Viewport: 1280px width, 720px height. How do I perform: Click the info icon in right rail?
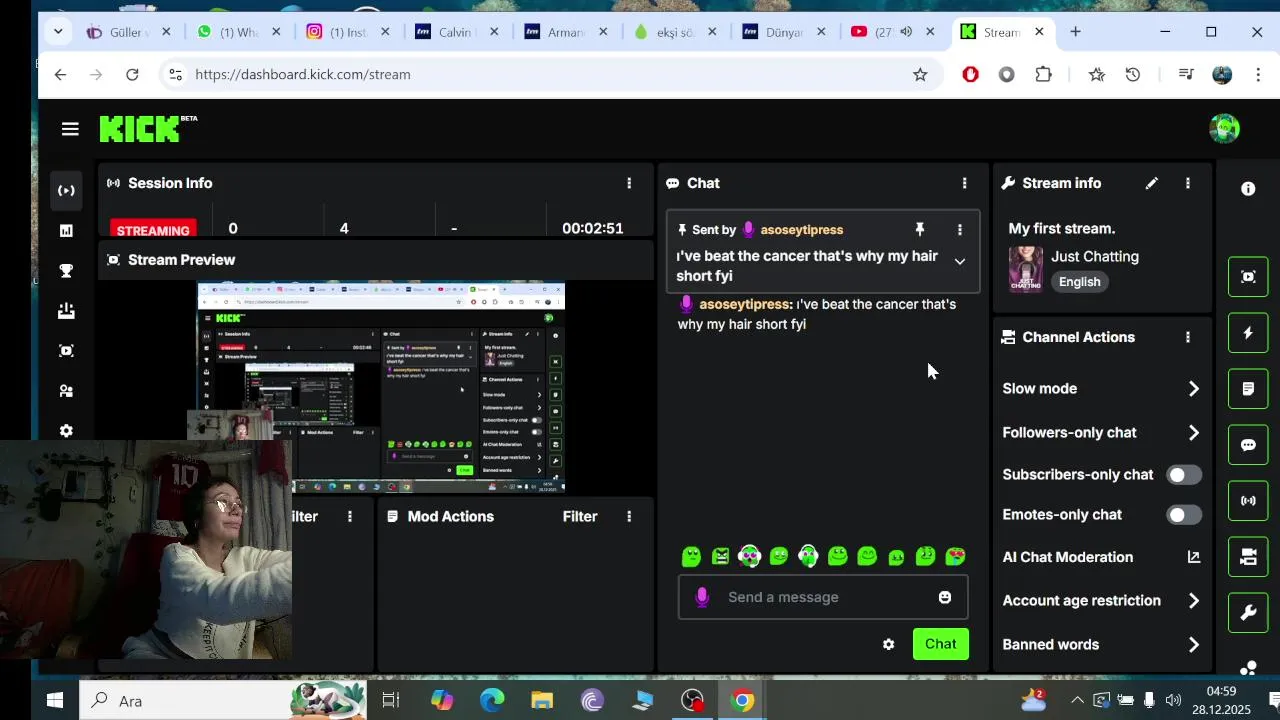[x=1248, y=188]
